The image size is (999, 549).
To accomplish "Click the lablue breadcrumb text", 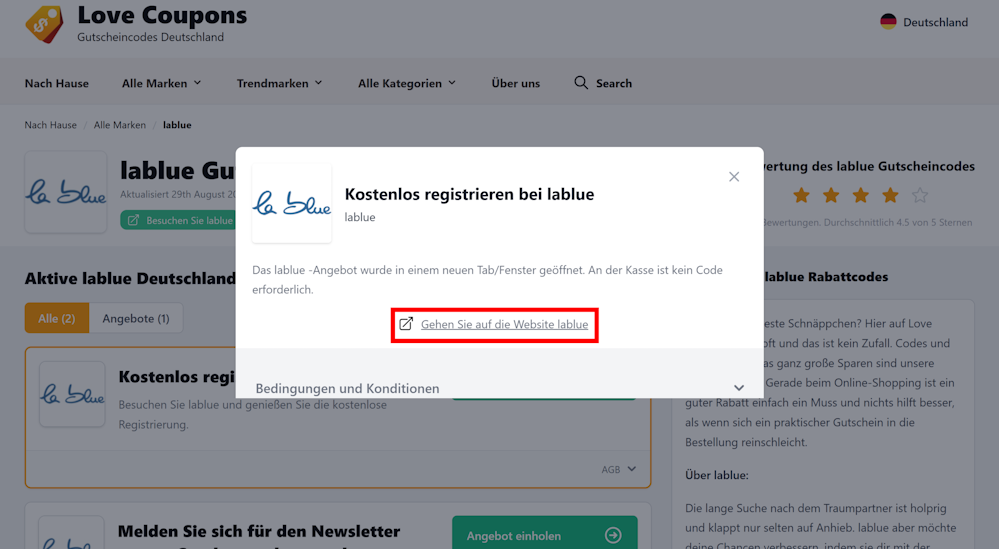I will coord(177,125).
